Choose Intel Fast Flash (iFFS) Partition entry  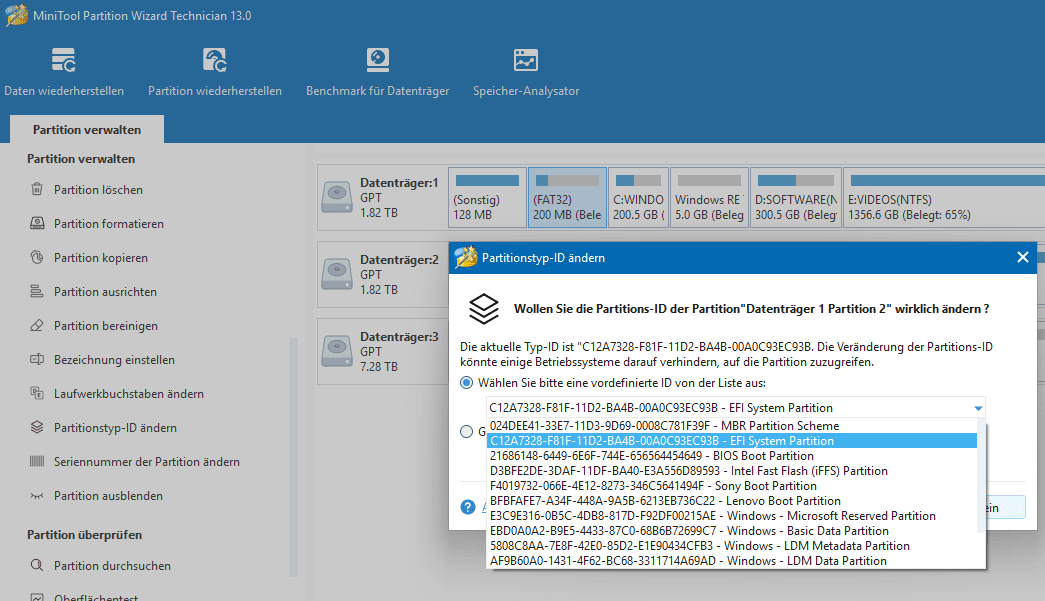coord(731,470)
